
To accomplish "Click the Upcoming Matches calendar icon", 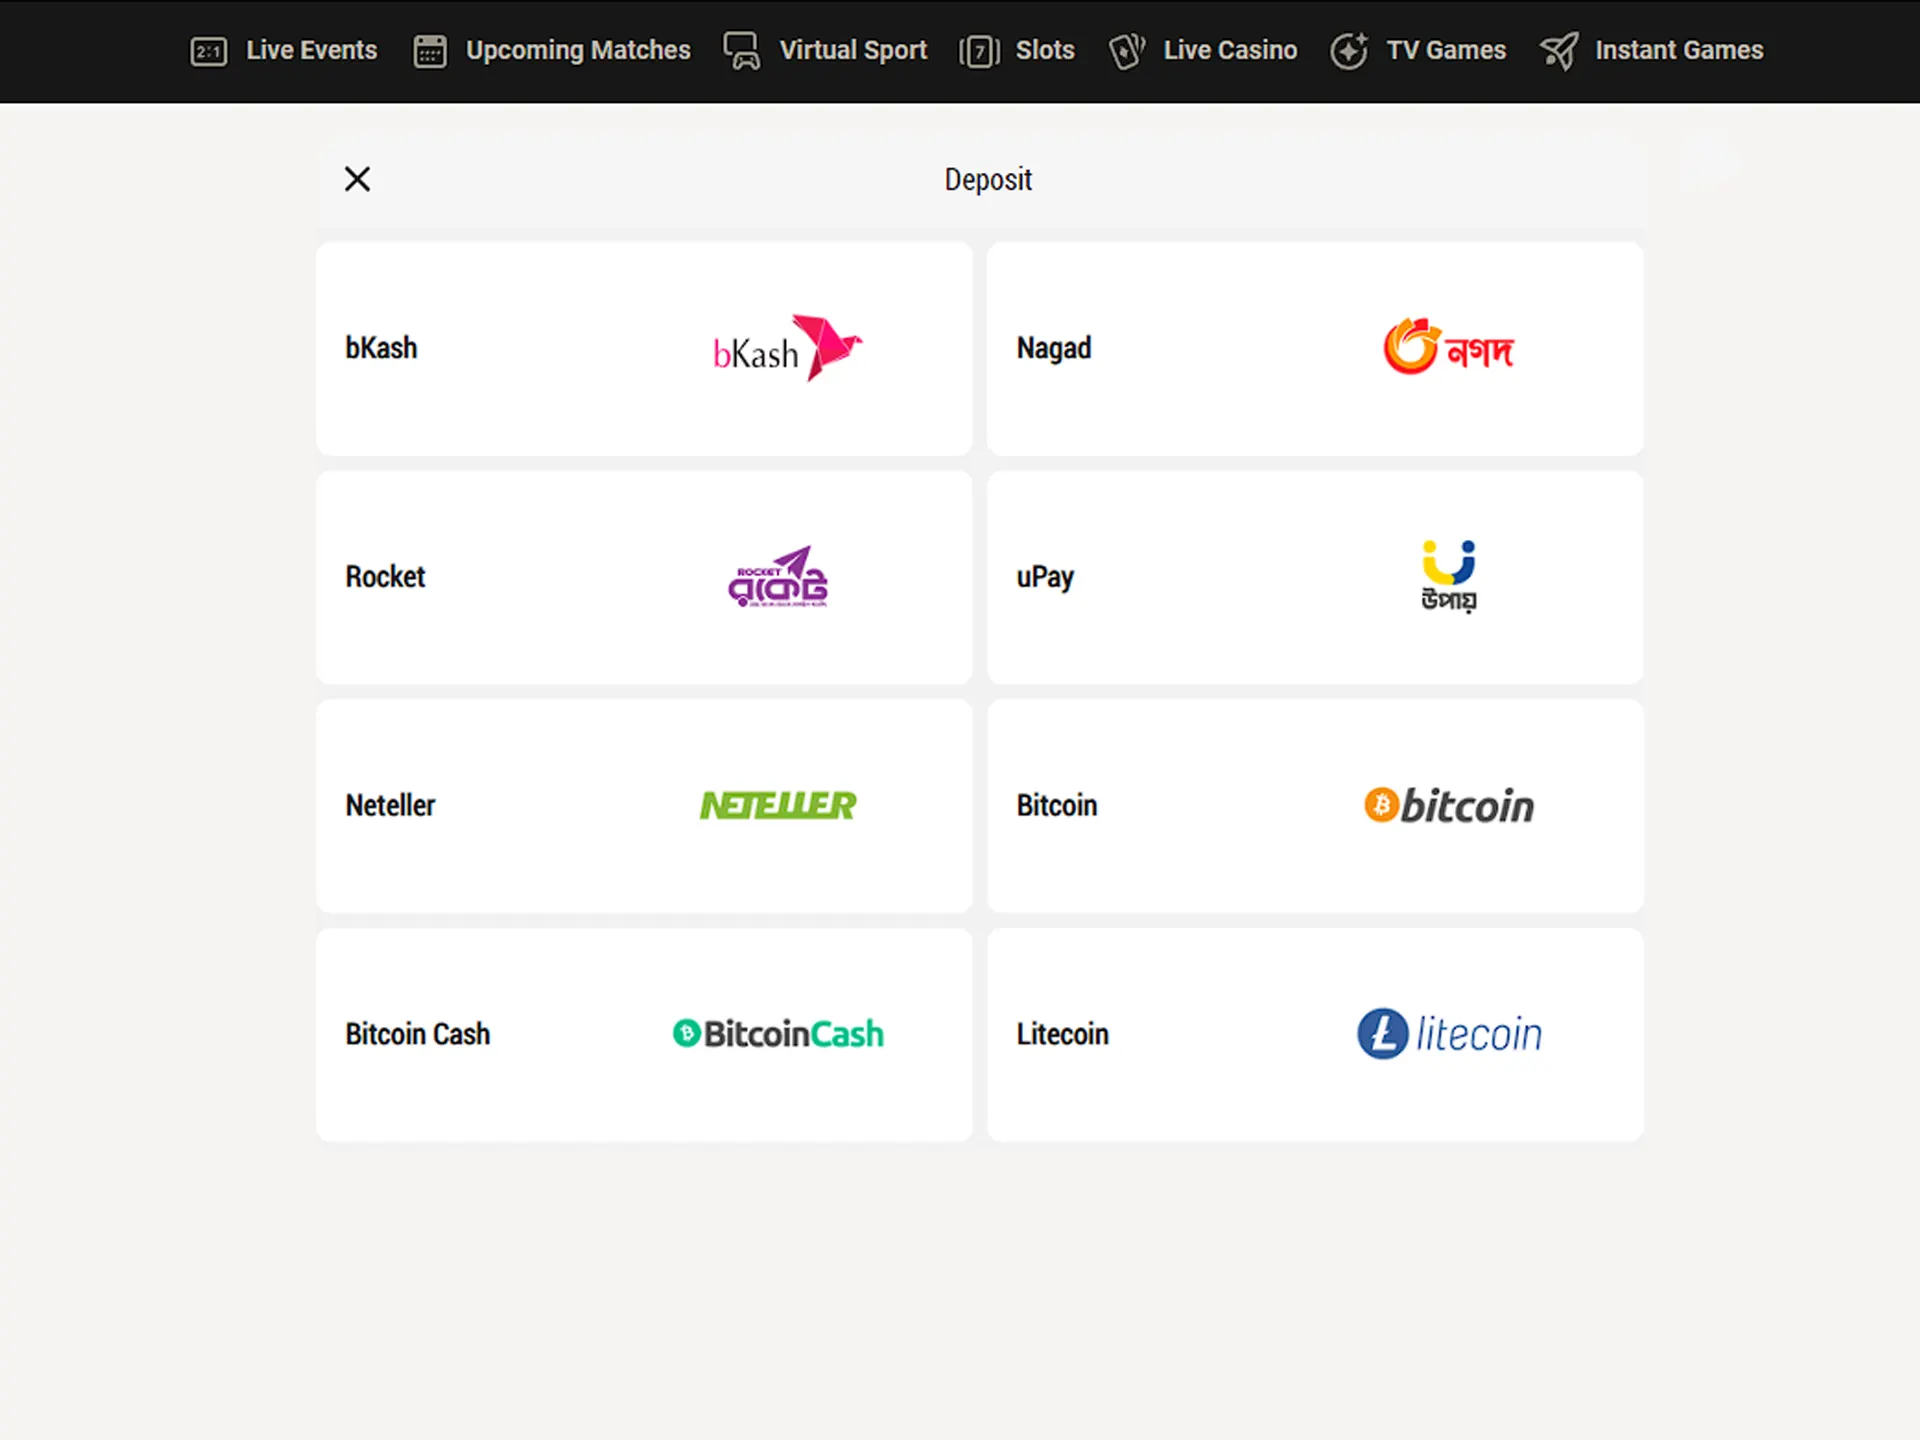I will pyautogui.click(x=430, y=51).
